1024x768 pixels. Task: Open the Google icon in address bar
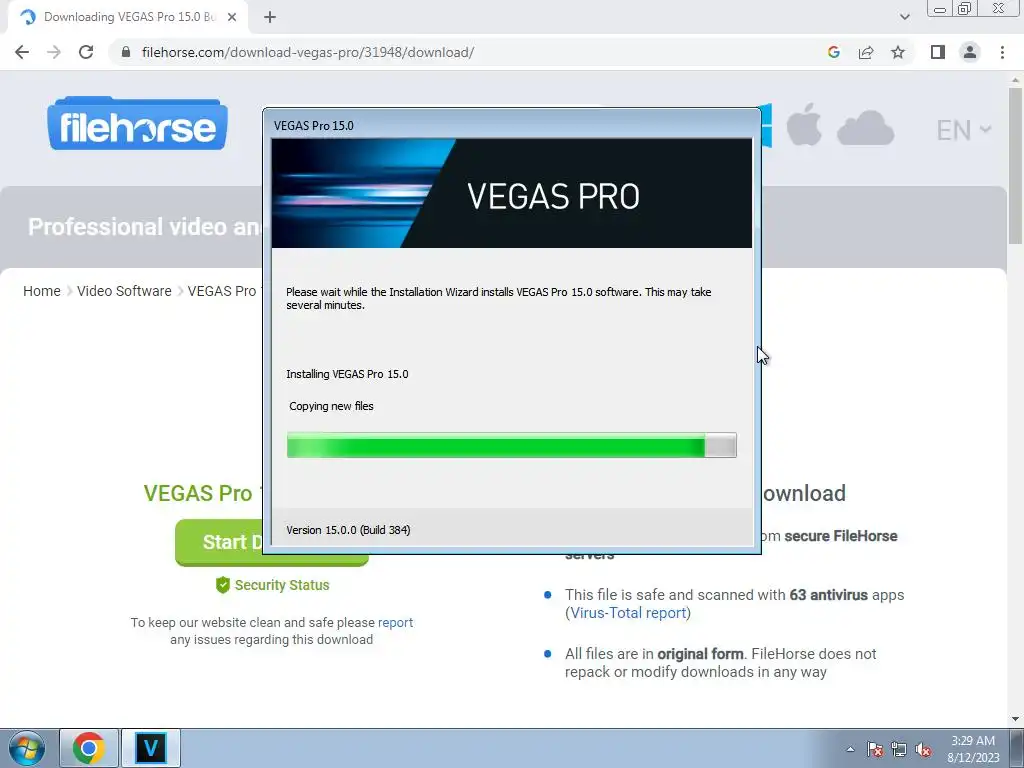[833, 52]
